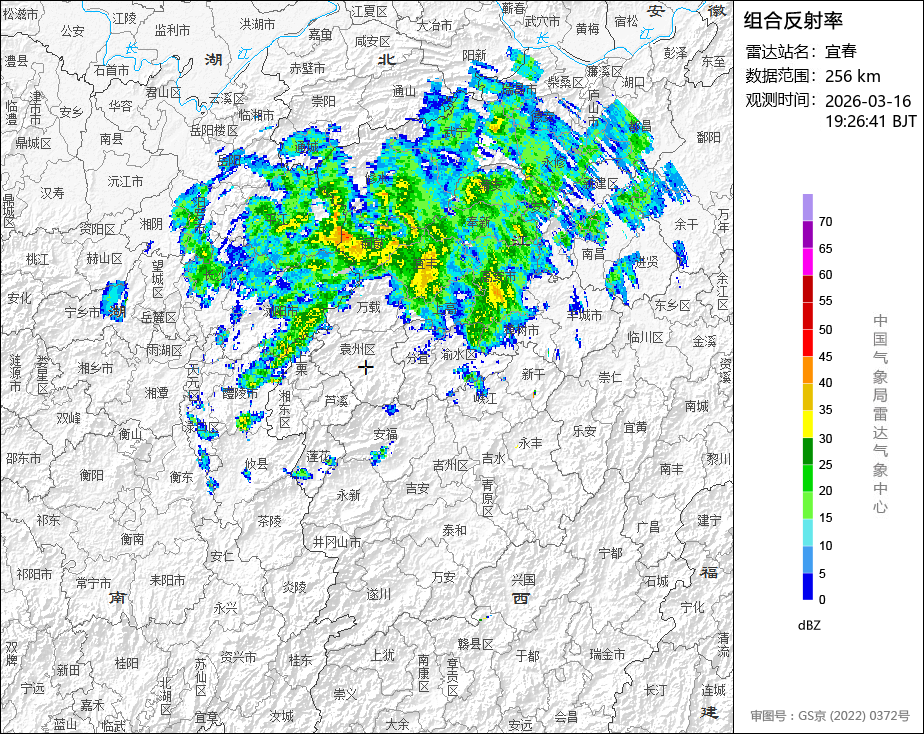This screenshot has height=734, width=924.
Task: Click the 资兴市 map label
Action: (238, 657)
